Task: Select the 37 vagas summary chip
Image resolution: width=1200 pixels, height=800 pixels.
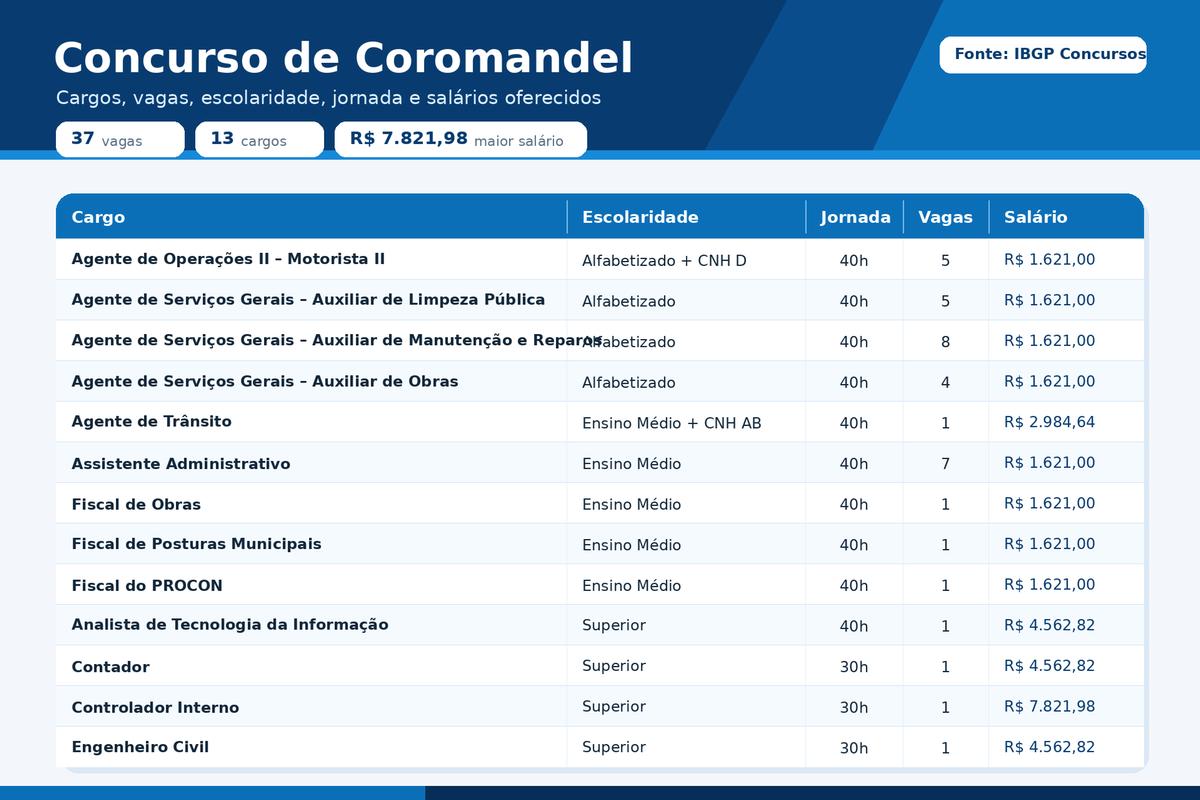Action: pos(120,140)
